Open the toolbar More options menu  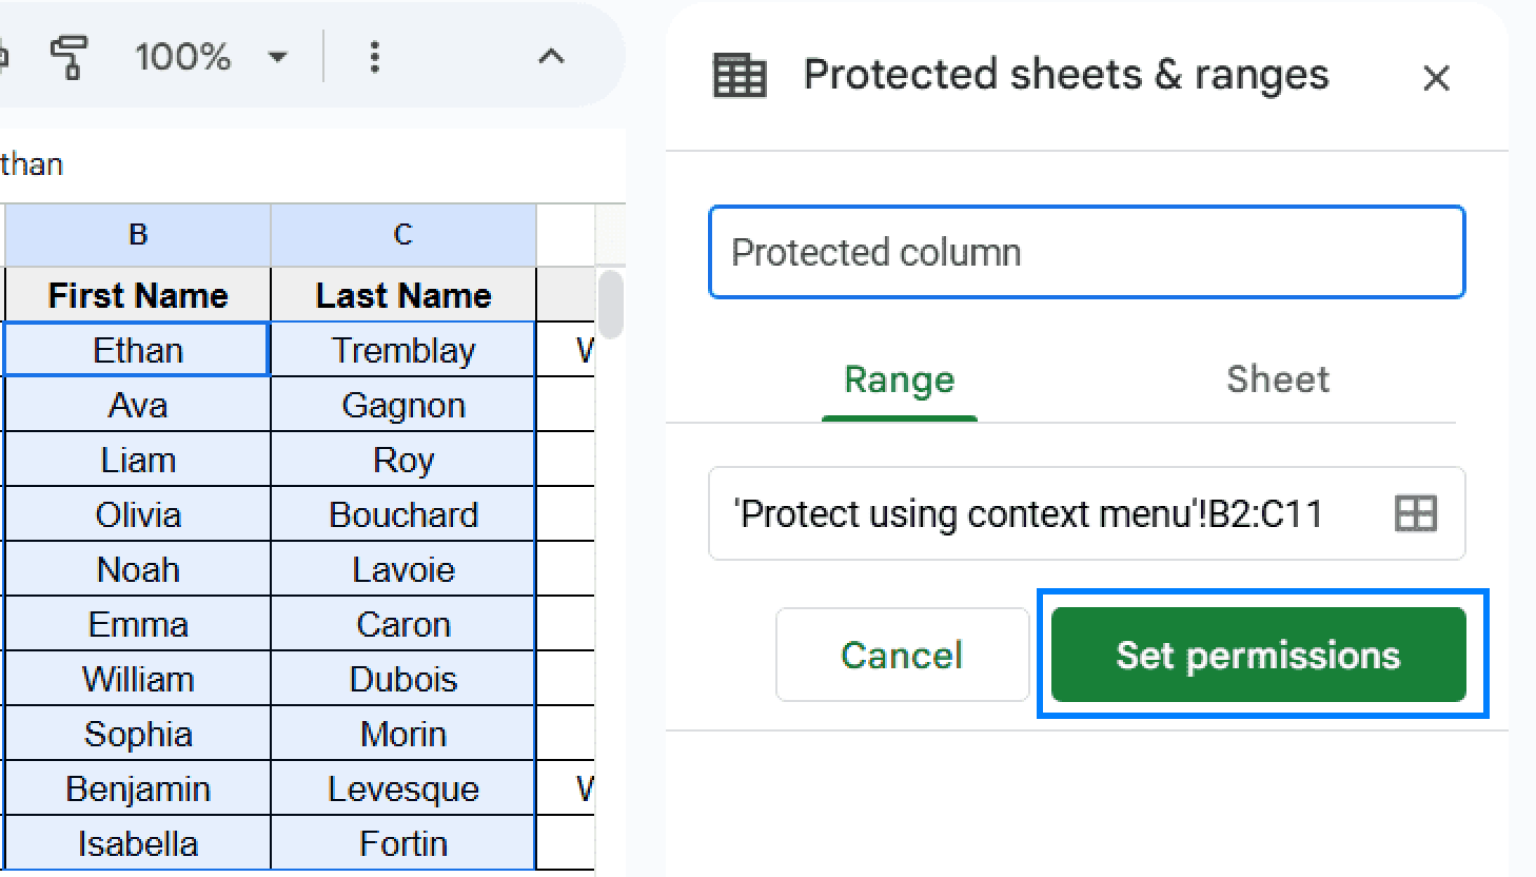coord(375,57)
